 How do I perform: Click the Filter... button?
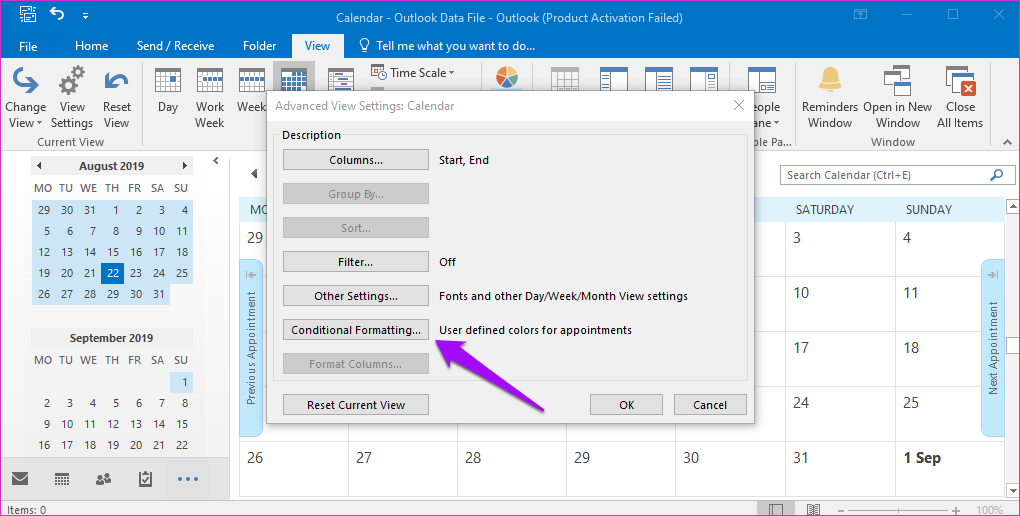tap(356, 262)
